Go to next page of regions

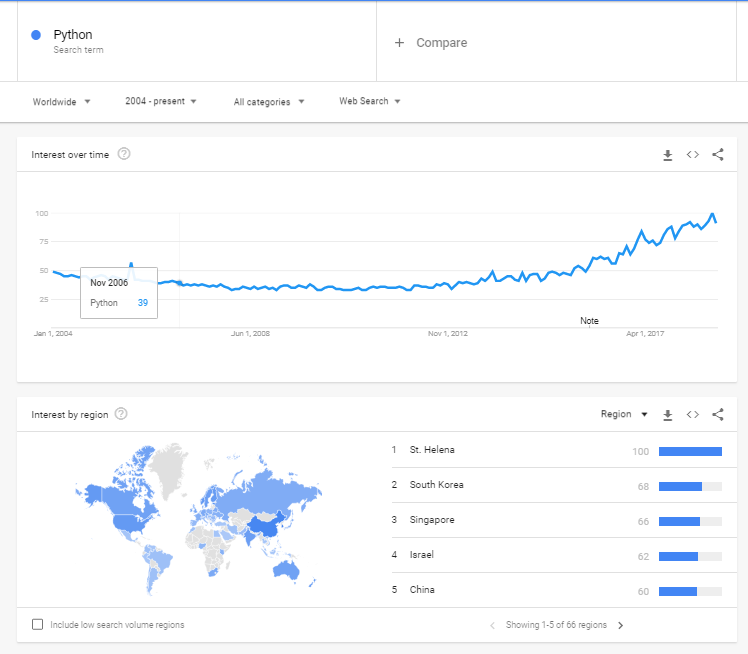[620, 625]
